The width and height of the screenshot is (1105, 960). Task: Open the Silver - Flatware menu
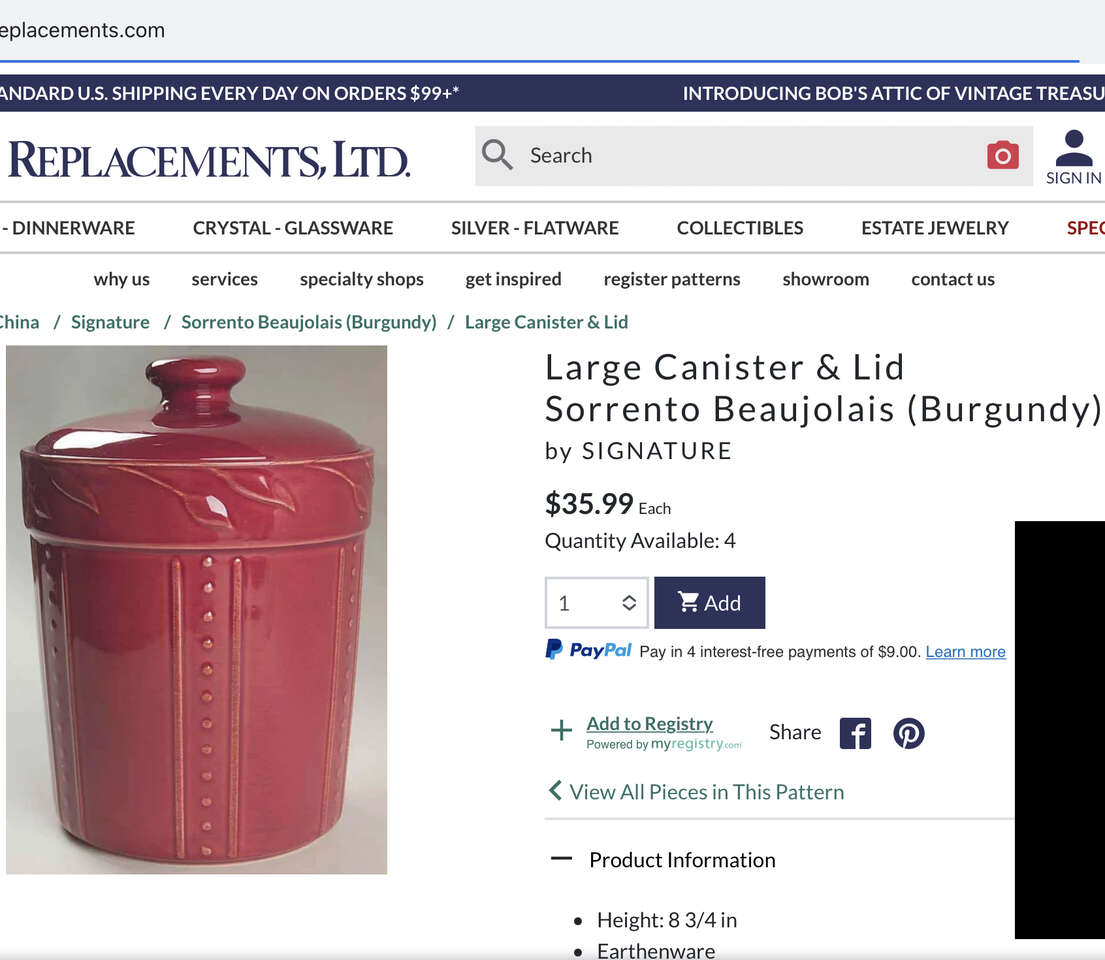(x=534, y=228)
